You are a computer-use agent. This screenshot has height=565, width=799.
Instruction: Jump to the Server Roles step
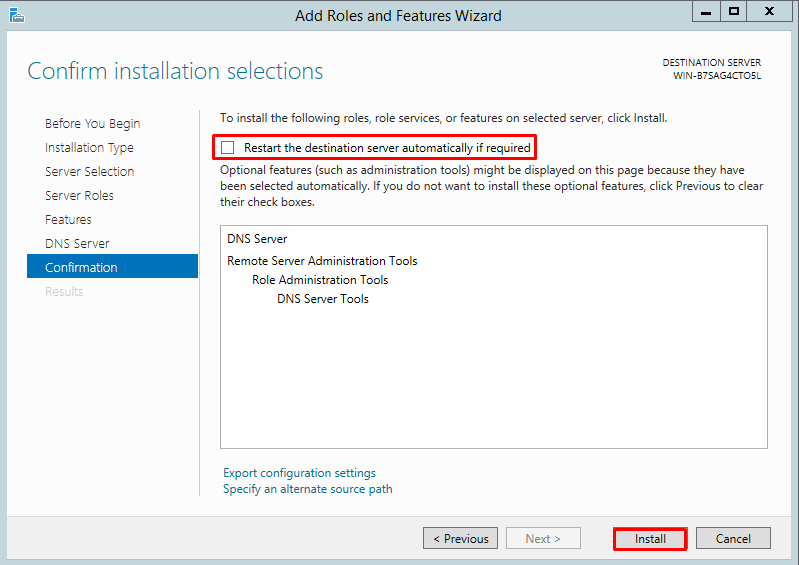79,196
